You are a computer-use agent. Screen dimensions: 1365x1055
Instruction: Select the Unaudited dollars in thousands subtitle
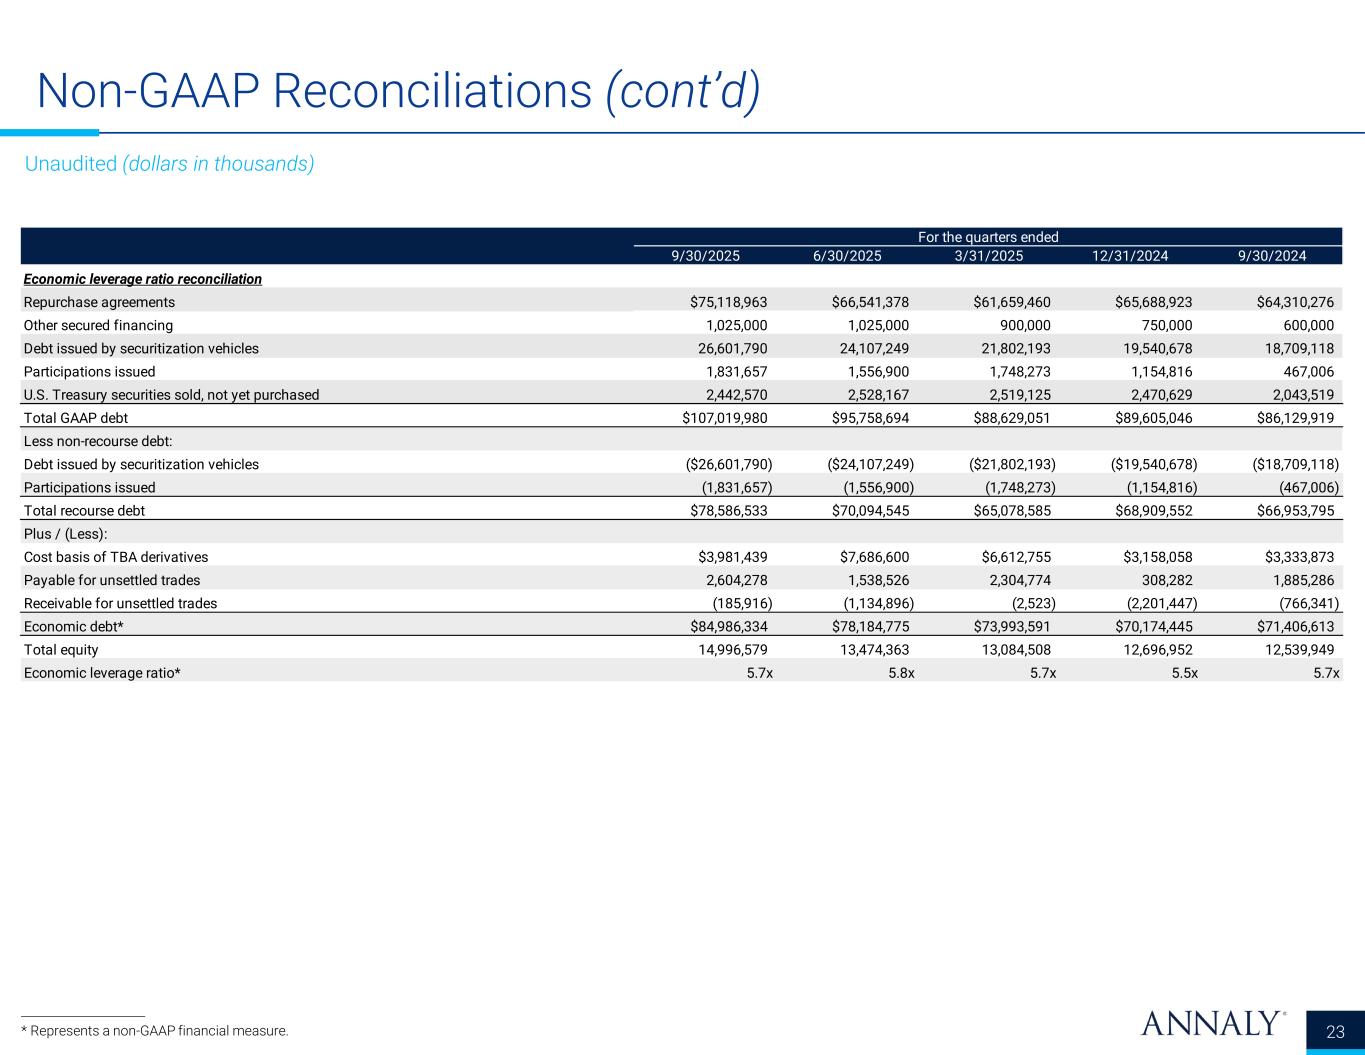point(169,164)
